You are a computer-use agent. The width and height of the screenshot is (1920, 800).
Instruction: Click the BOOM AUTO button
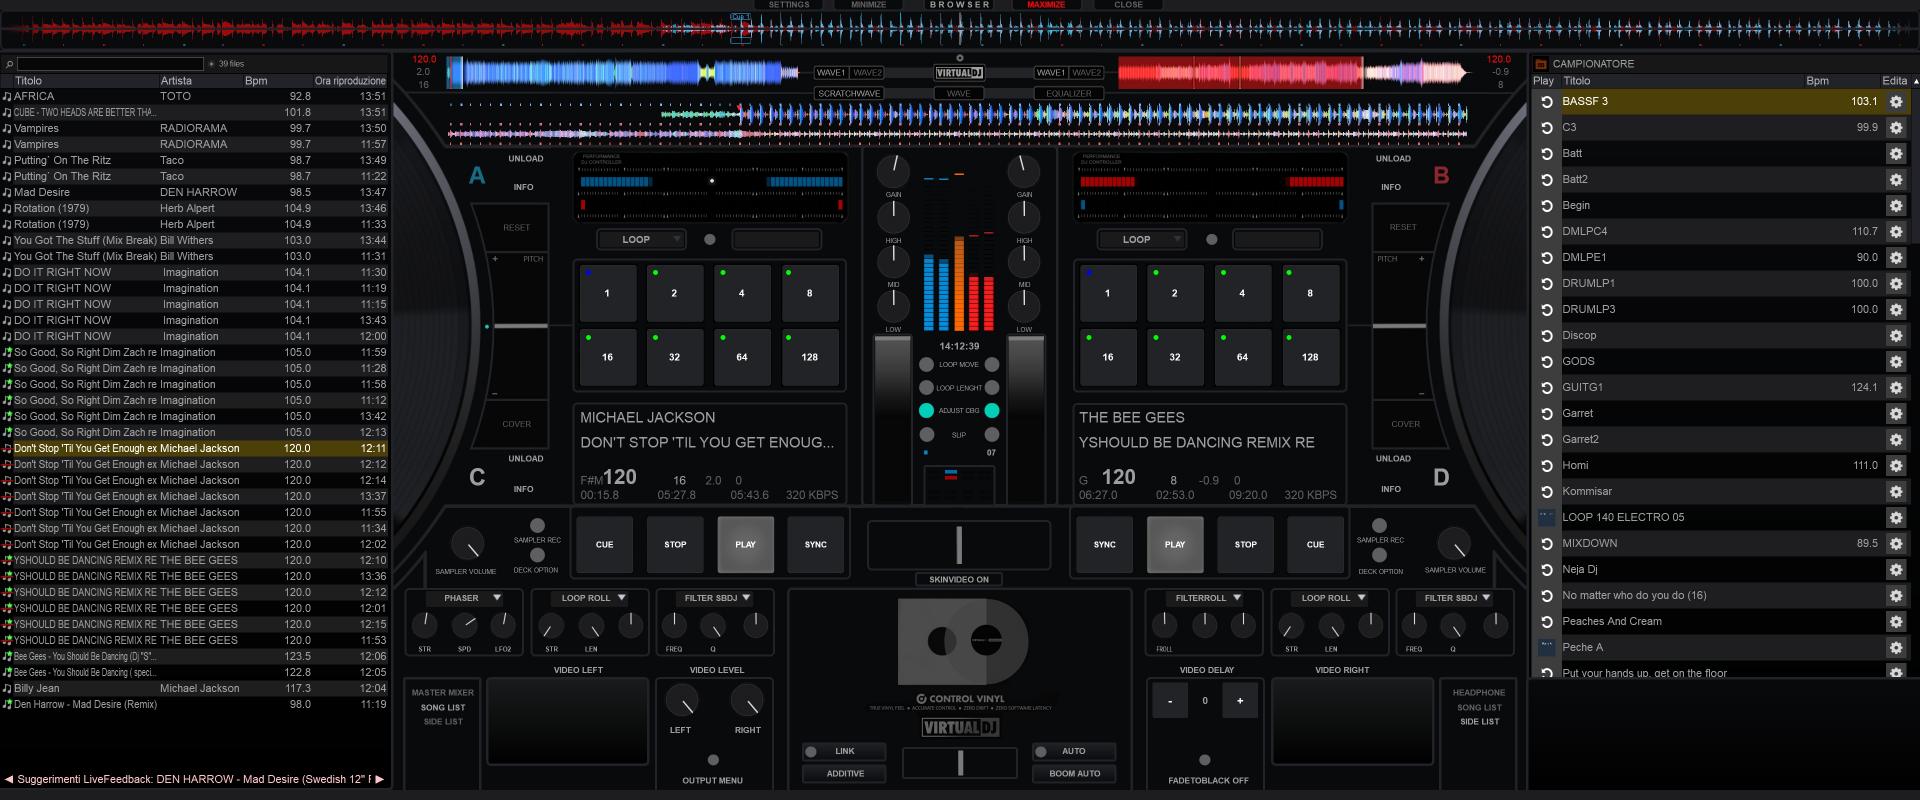(1075, 774)
